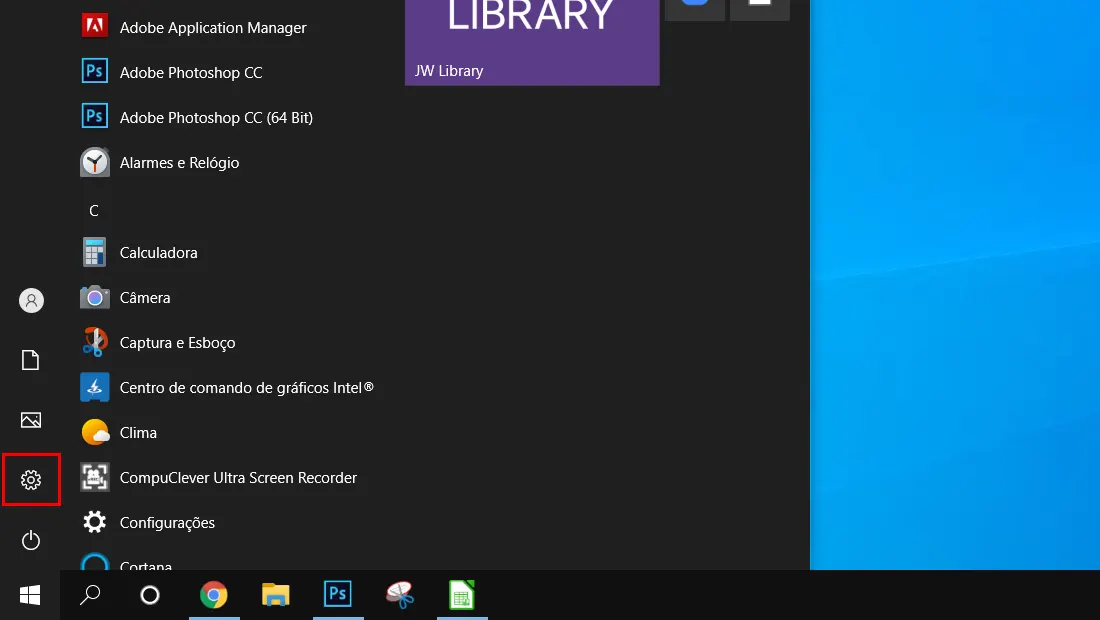Launch Adobe Photoshop CC (64 Bit) icon
The image size is (1100, 620).
tap(95, 116)
